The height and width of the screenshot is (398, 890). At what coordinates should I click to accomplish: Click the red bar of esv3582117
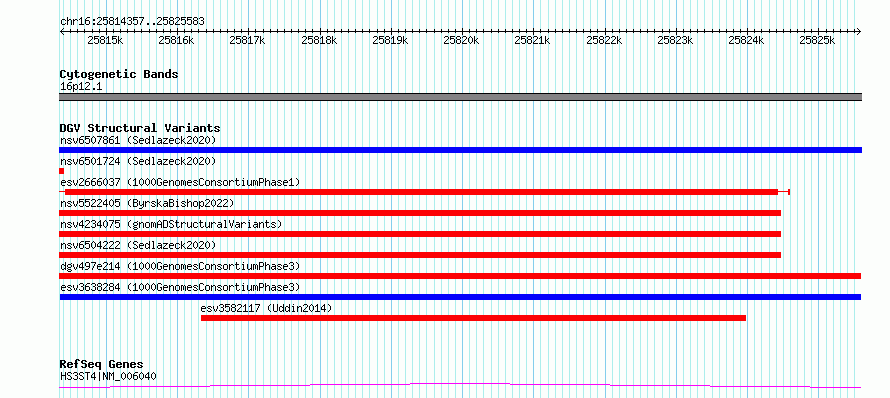[x=473, y=318]
